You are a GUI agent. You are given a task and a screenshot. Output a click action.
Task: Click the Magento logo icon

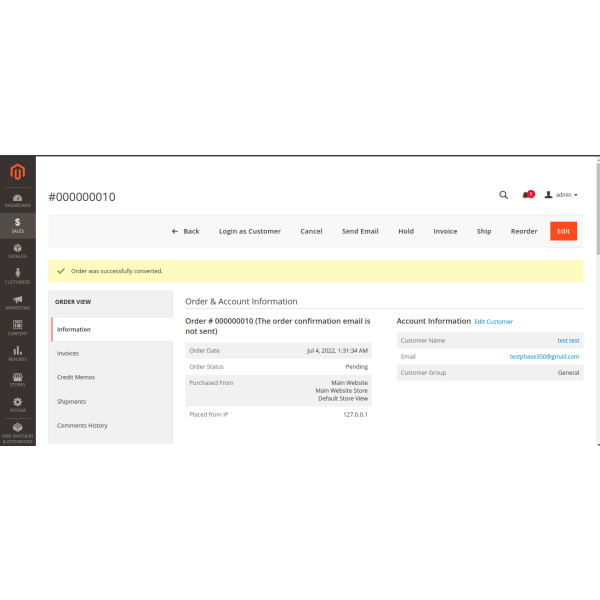pyautogui.click(x=17, y=173)
